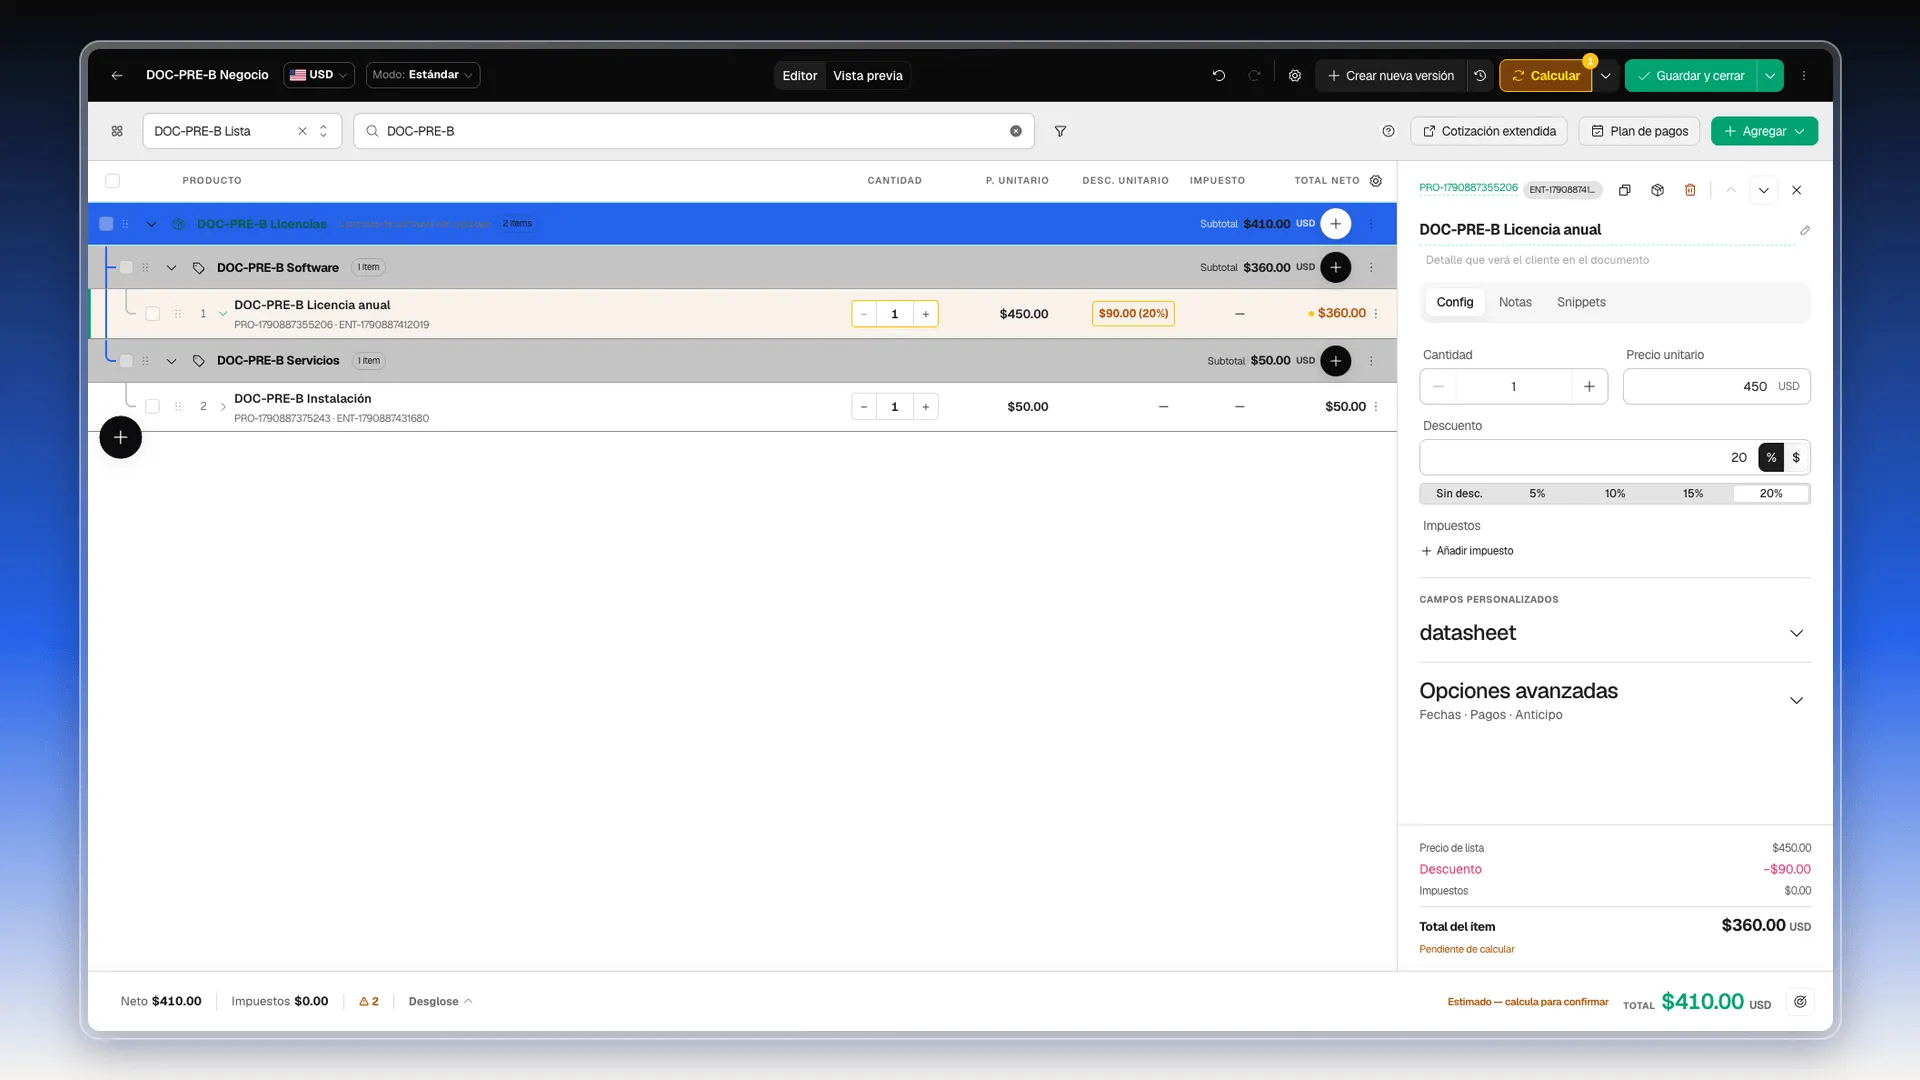This screenshot has height=1080, width=1920.
Task: Edit item title with pencil icon
Action: pos(1805,230)
